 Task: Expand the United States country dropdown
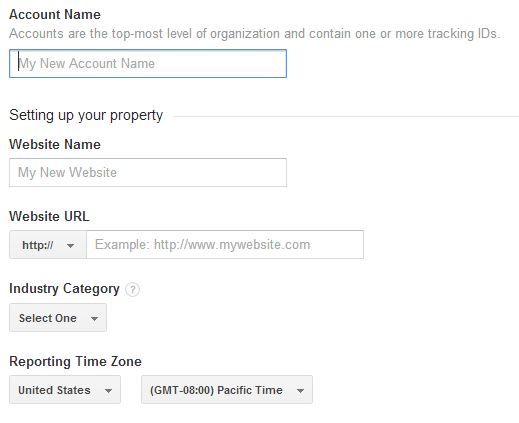(65, 390)
